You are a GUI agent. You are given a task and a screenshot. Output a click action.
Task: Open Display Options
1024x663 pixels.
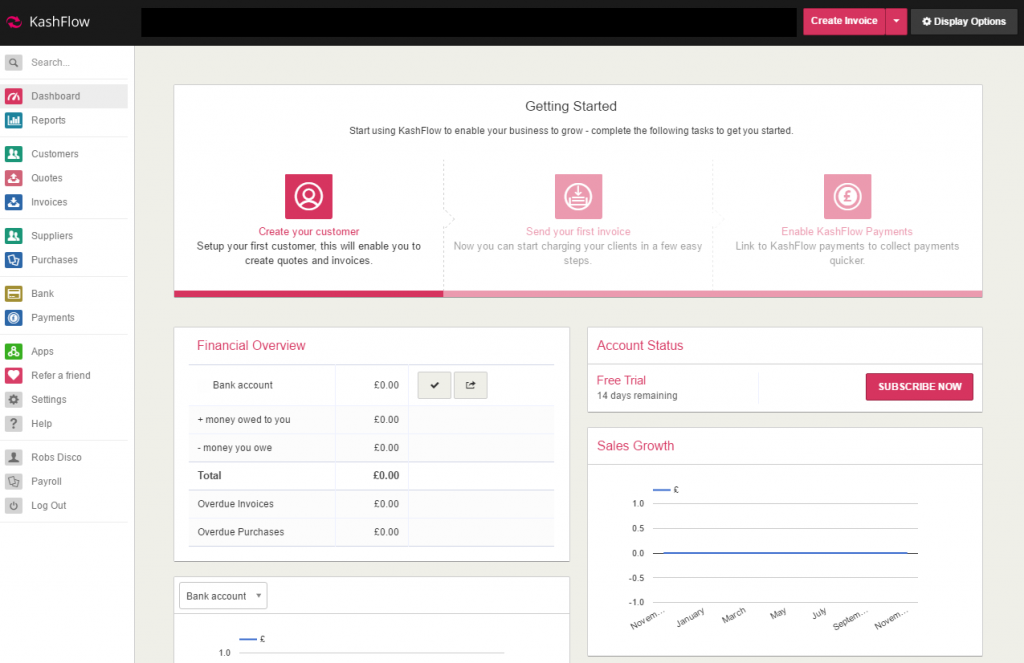click(964, 22)
